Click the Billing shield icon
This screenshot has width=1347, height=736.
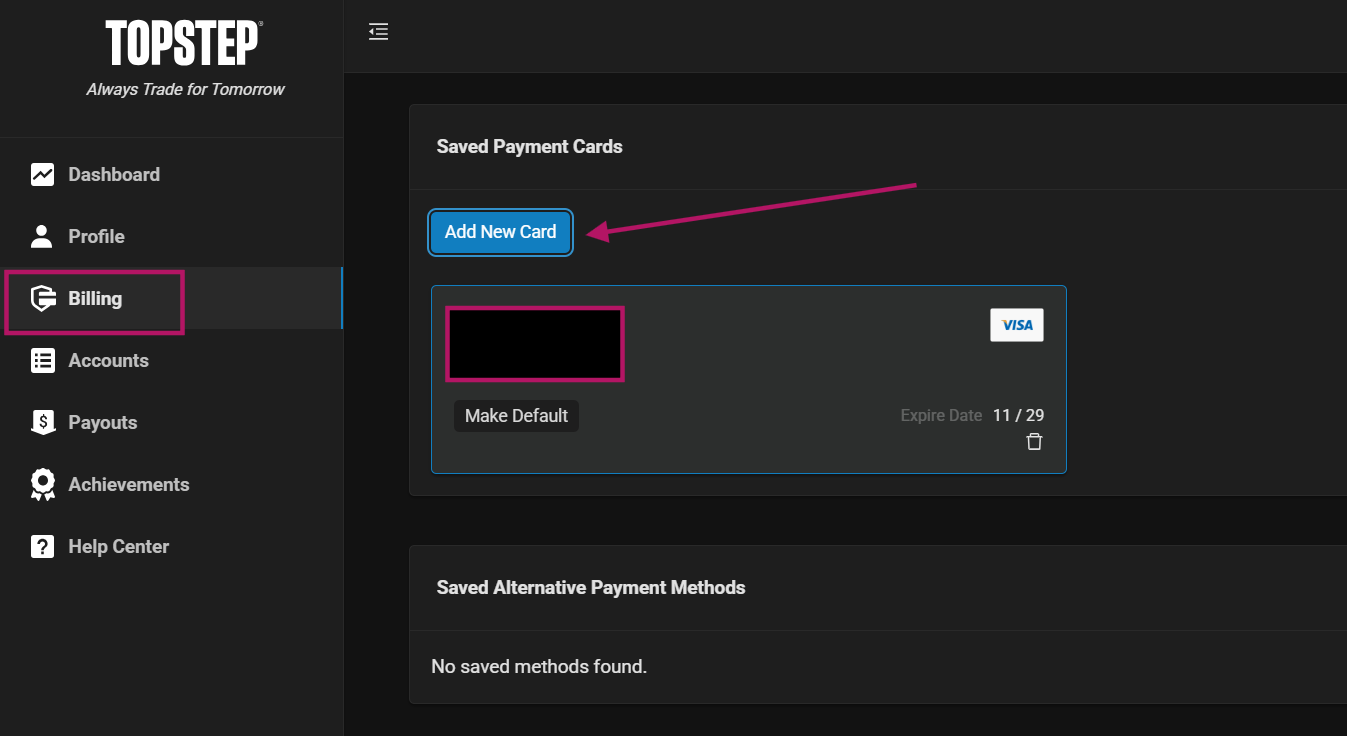[x=42, y=299]
